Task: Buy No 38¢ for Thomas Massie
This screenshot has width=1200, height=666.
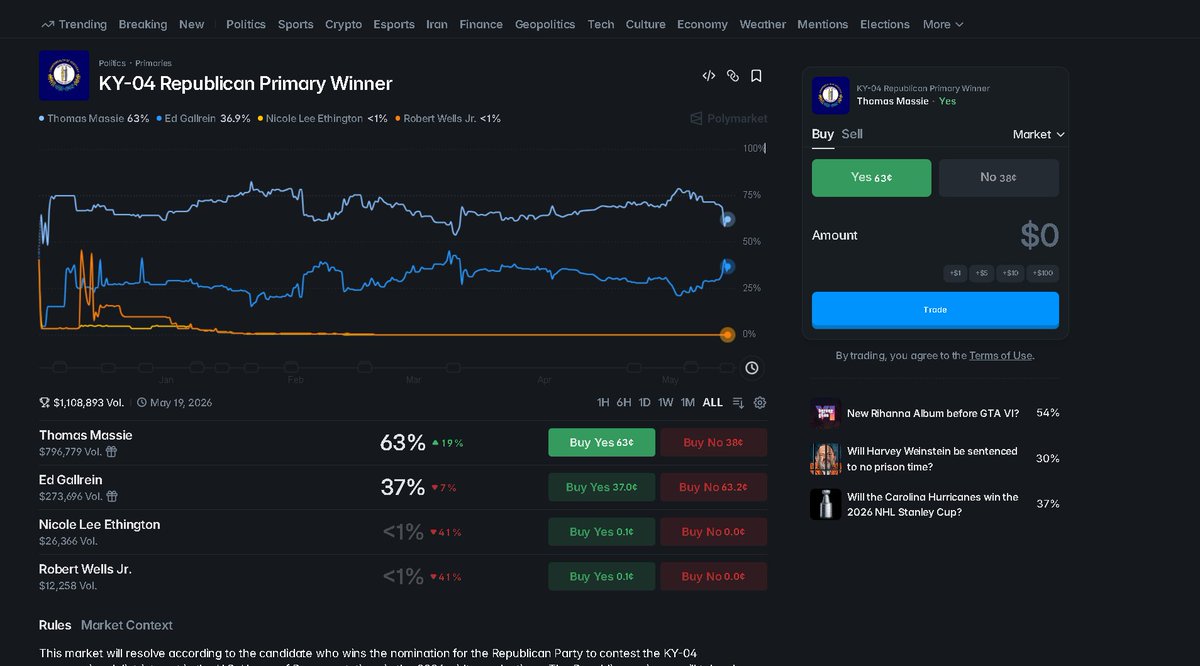Action: [x=714, y=442]
